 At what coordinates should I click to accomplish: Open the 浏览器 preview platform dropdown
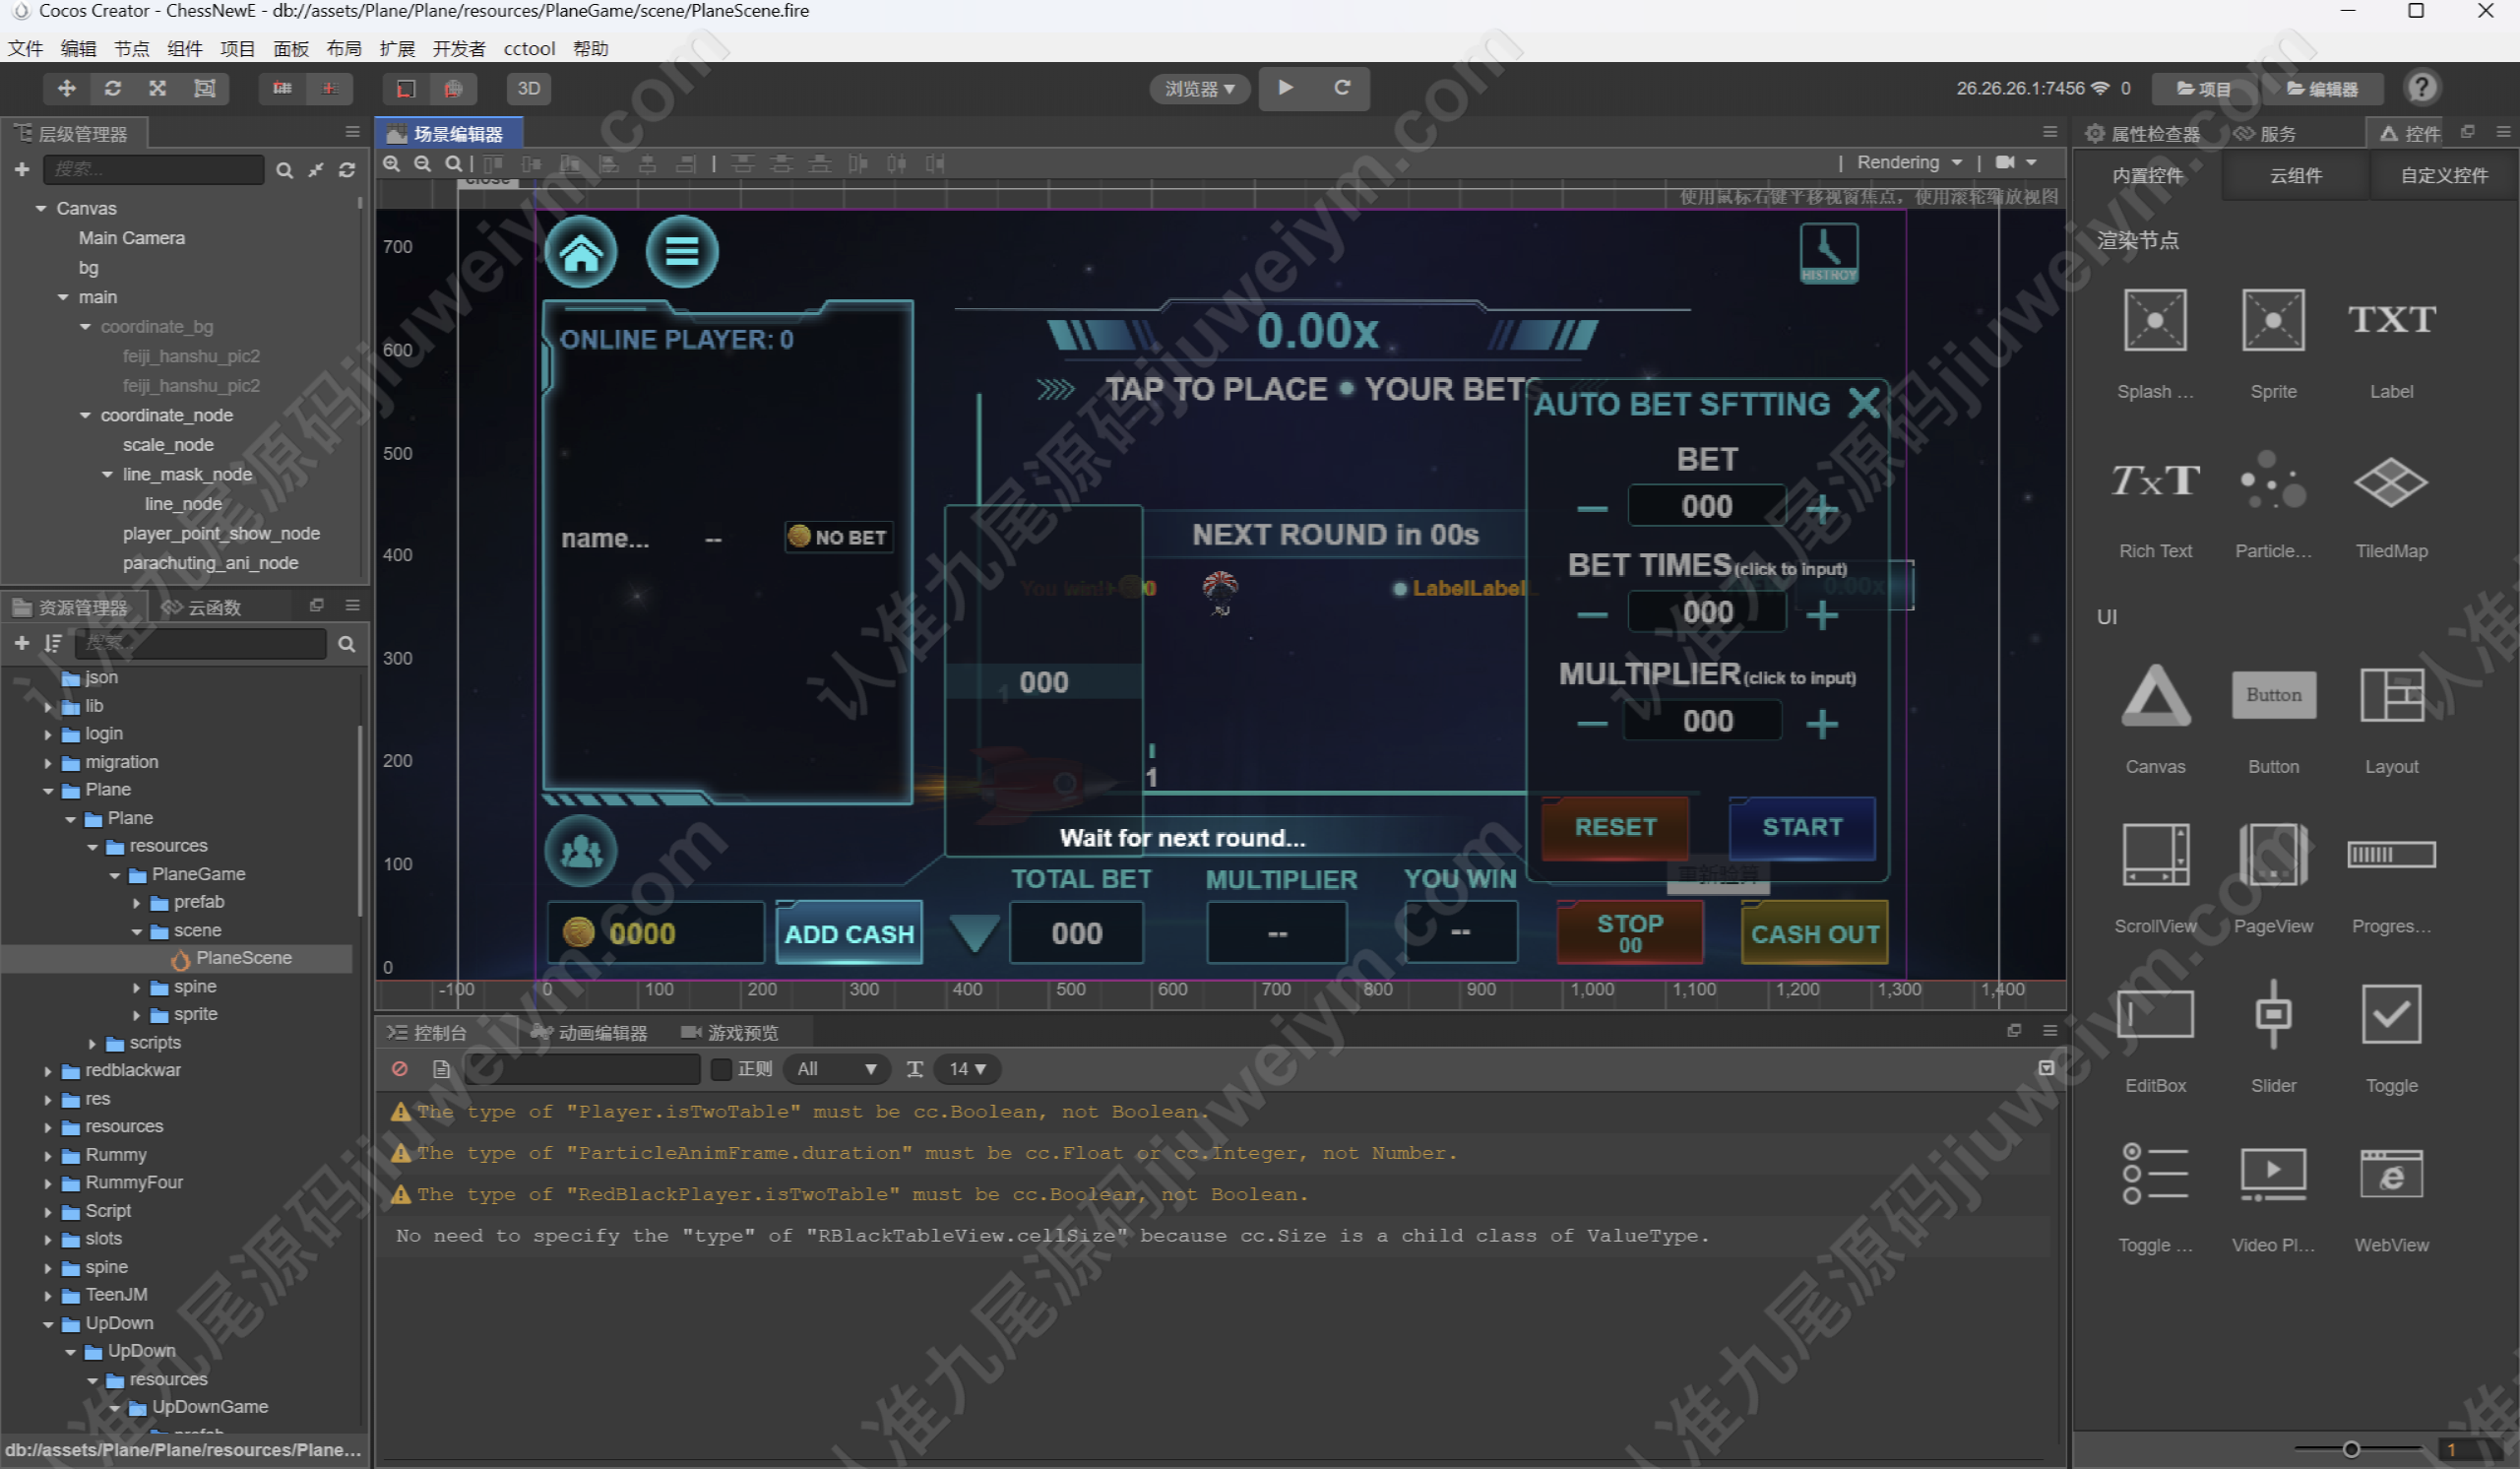click(1199, 89)
